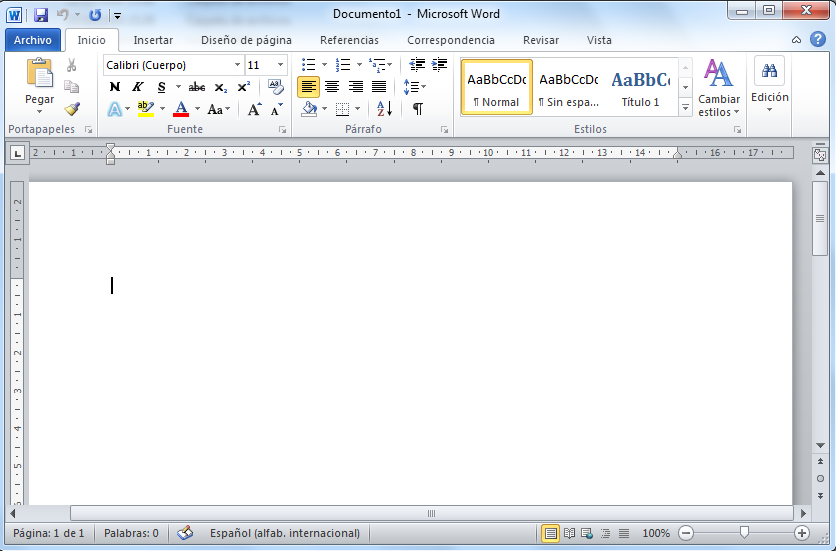Switch to the Referencias tab
836x551 pixels.
coord(349,40)
